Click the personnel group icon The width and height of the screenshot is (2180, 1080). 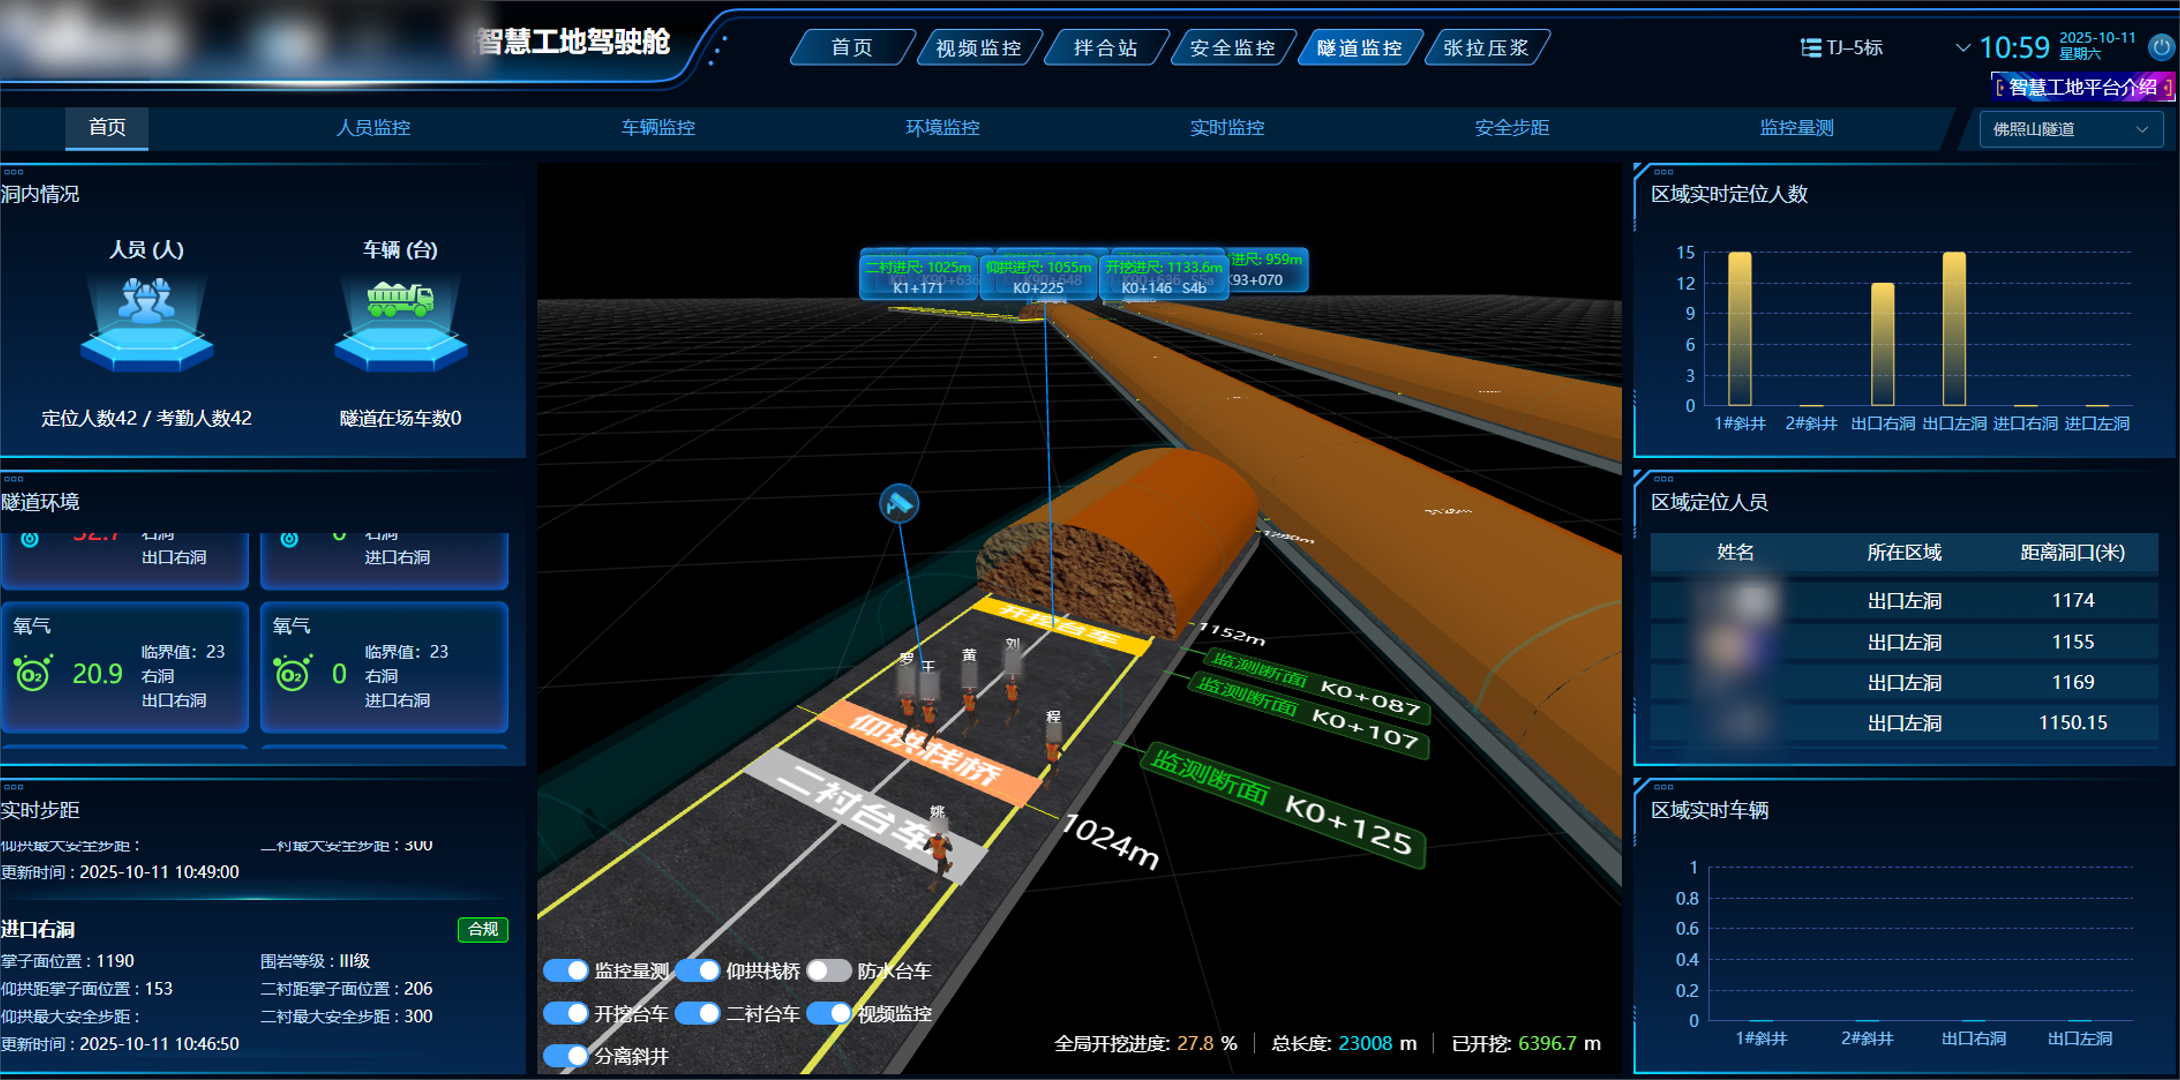(147, 302)
